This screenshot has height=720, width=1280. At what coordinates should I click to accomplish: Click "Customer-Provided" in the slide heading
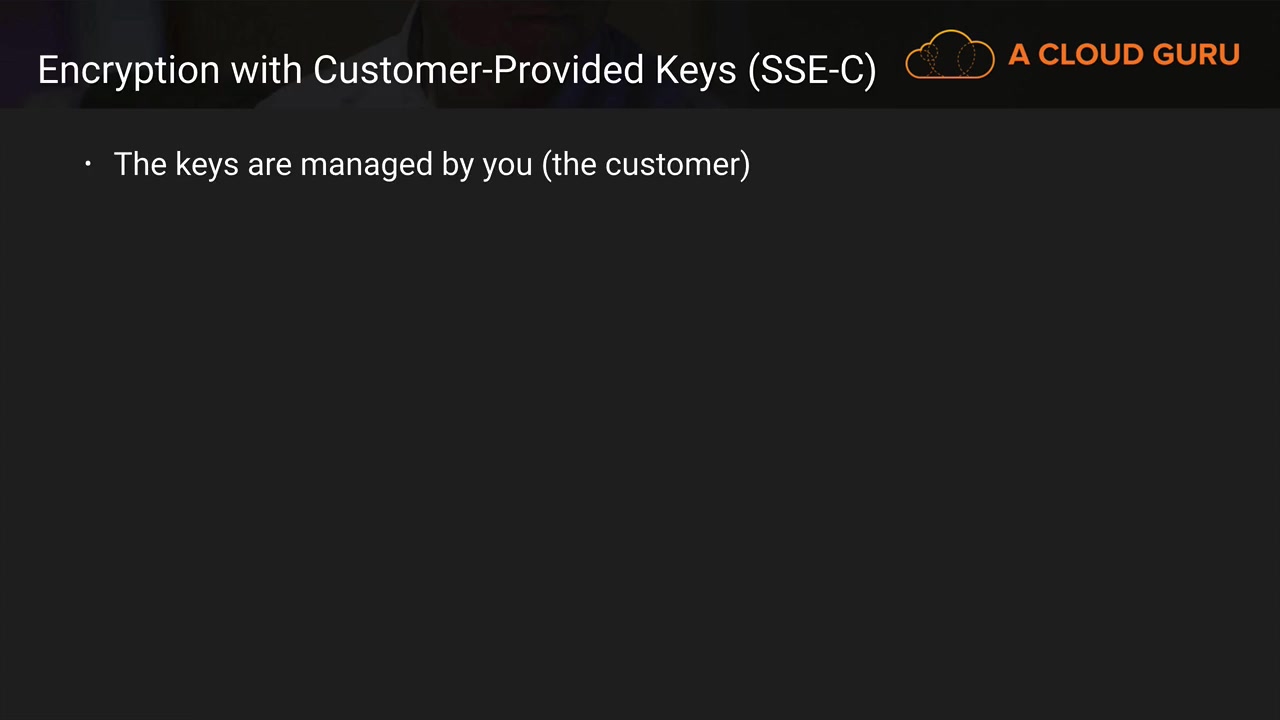479,70
